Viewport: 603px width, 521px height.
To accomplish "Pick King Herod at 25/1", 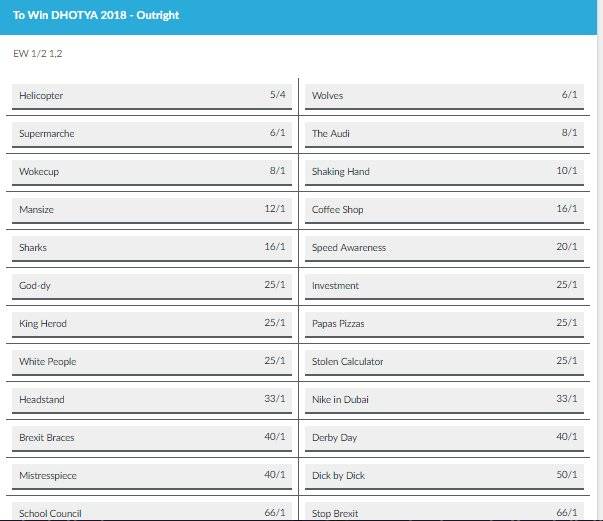I will click(x=152, y=325).
